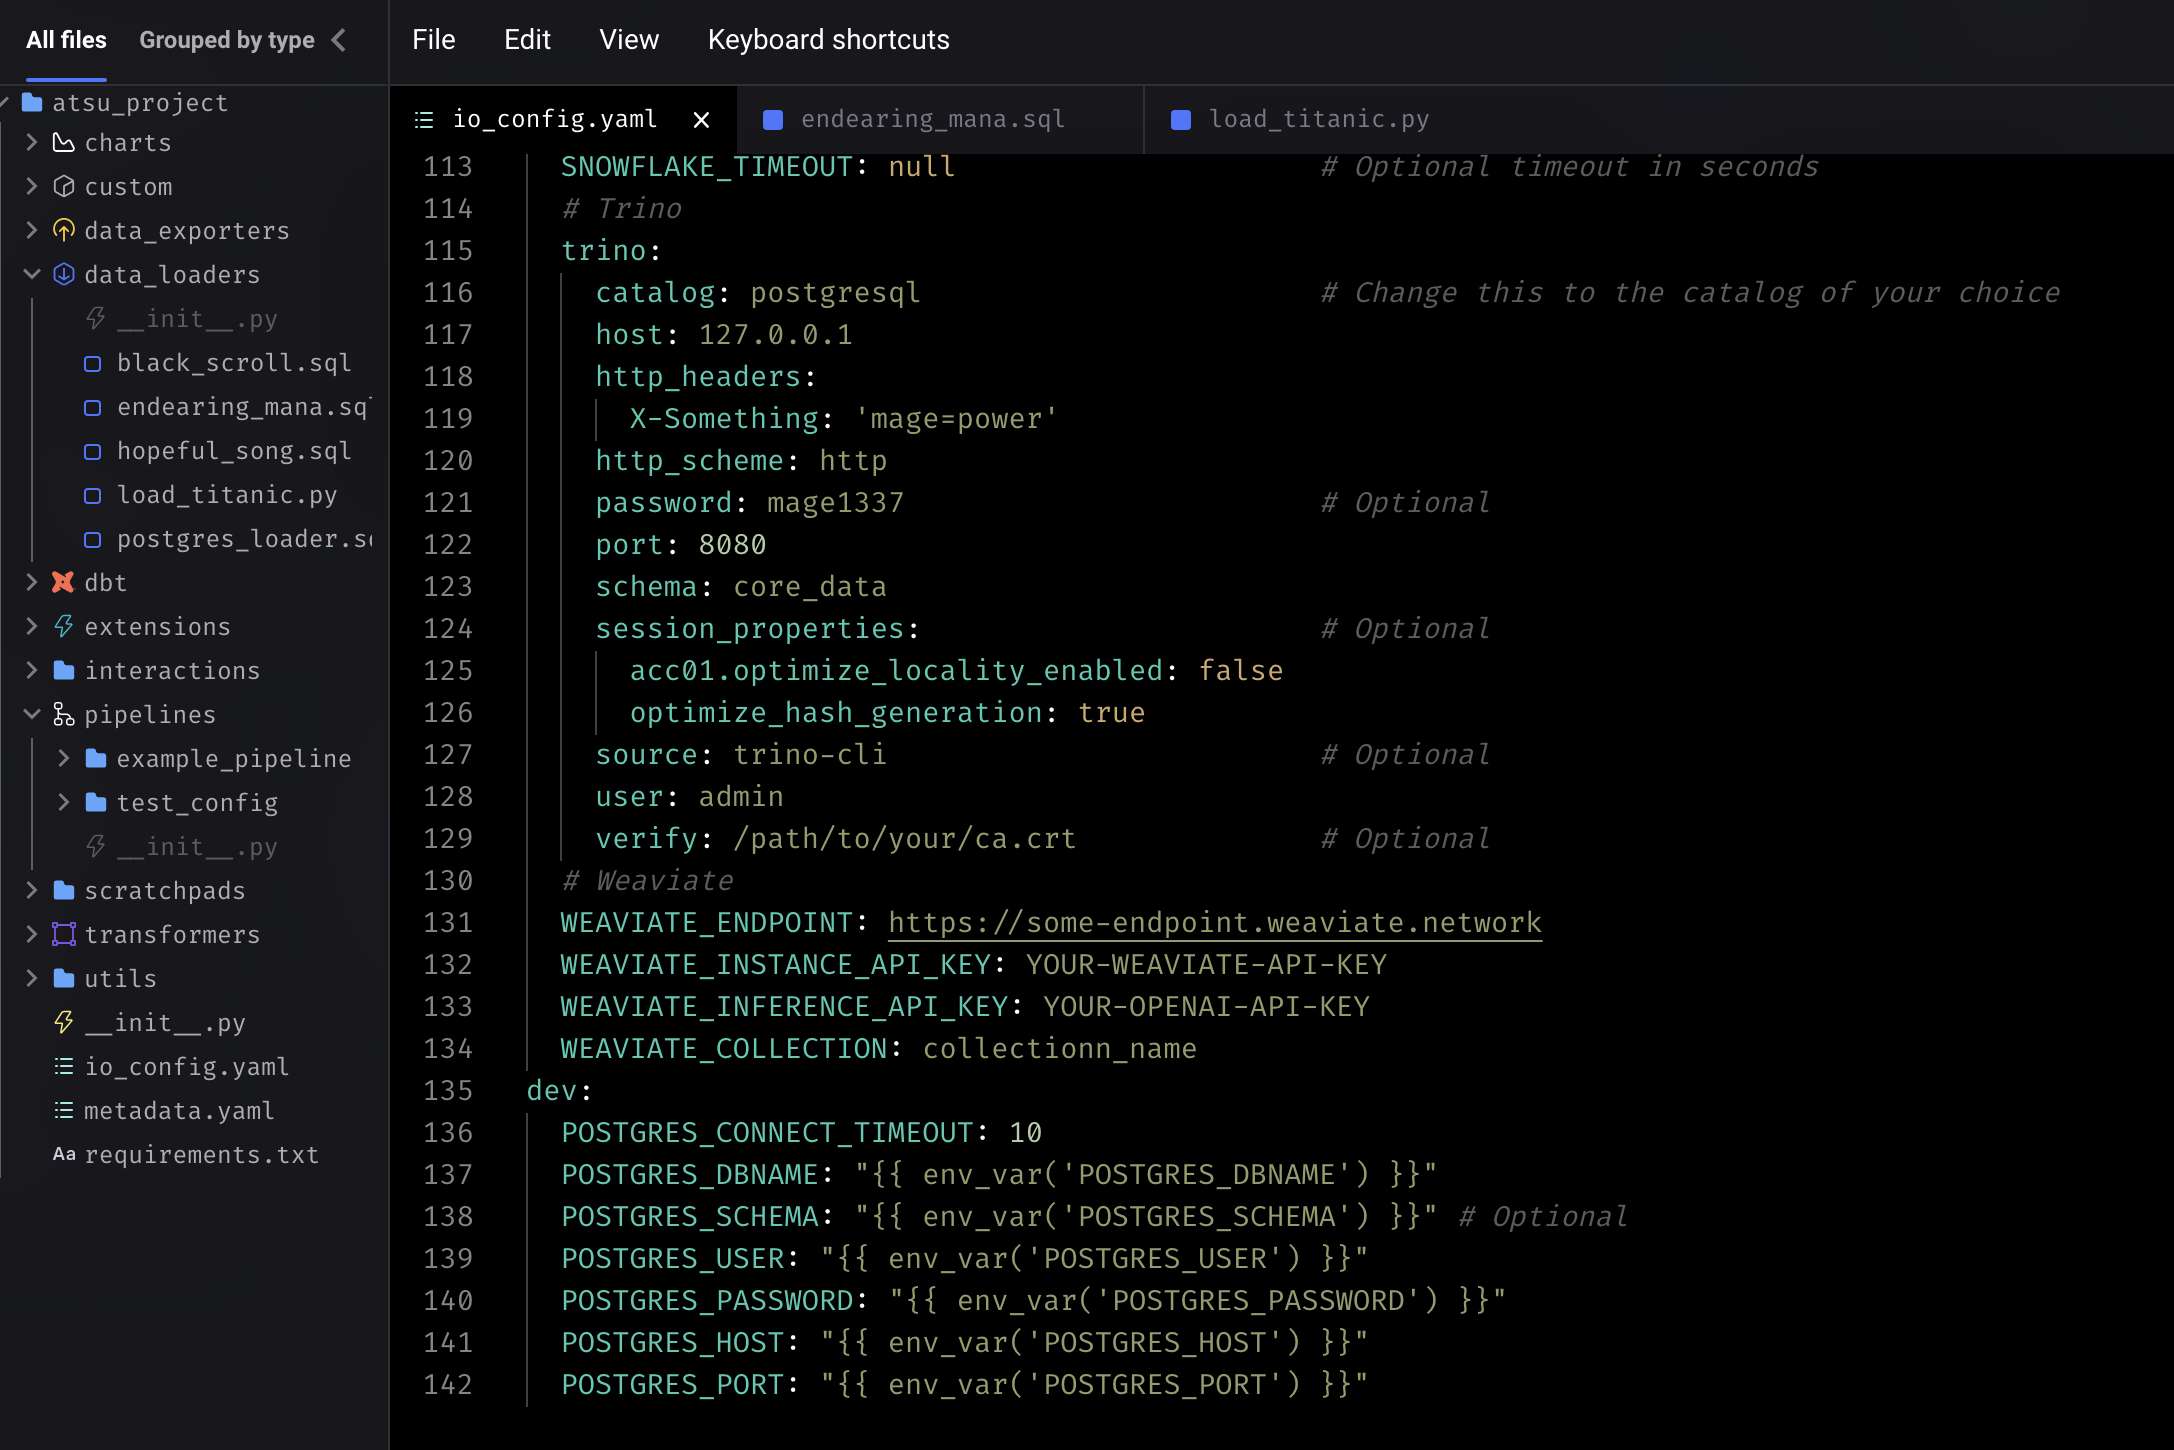Open postgres_loader file in tree

pos(244,540)
